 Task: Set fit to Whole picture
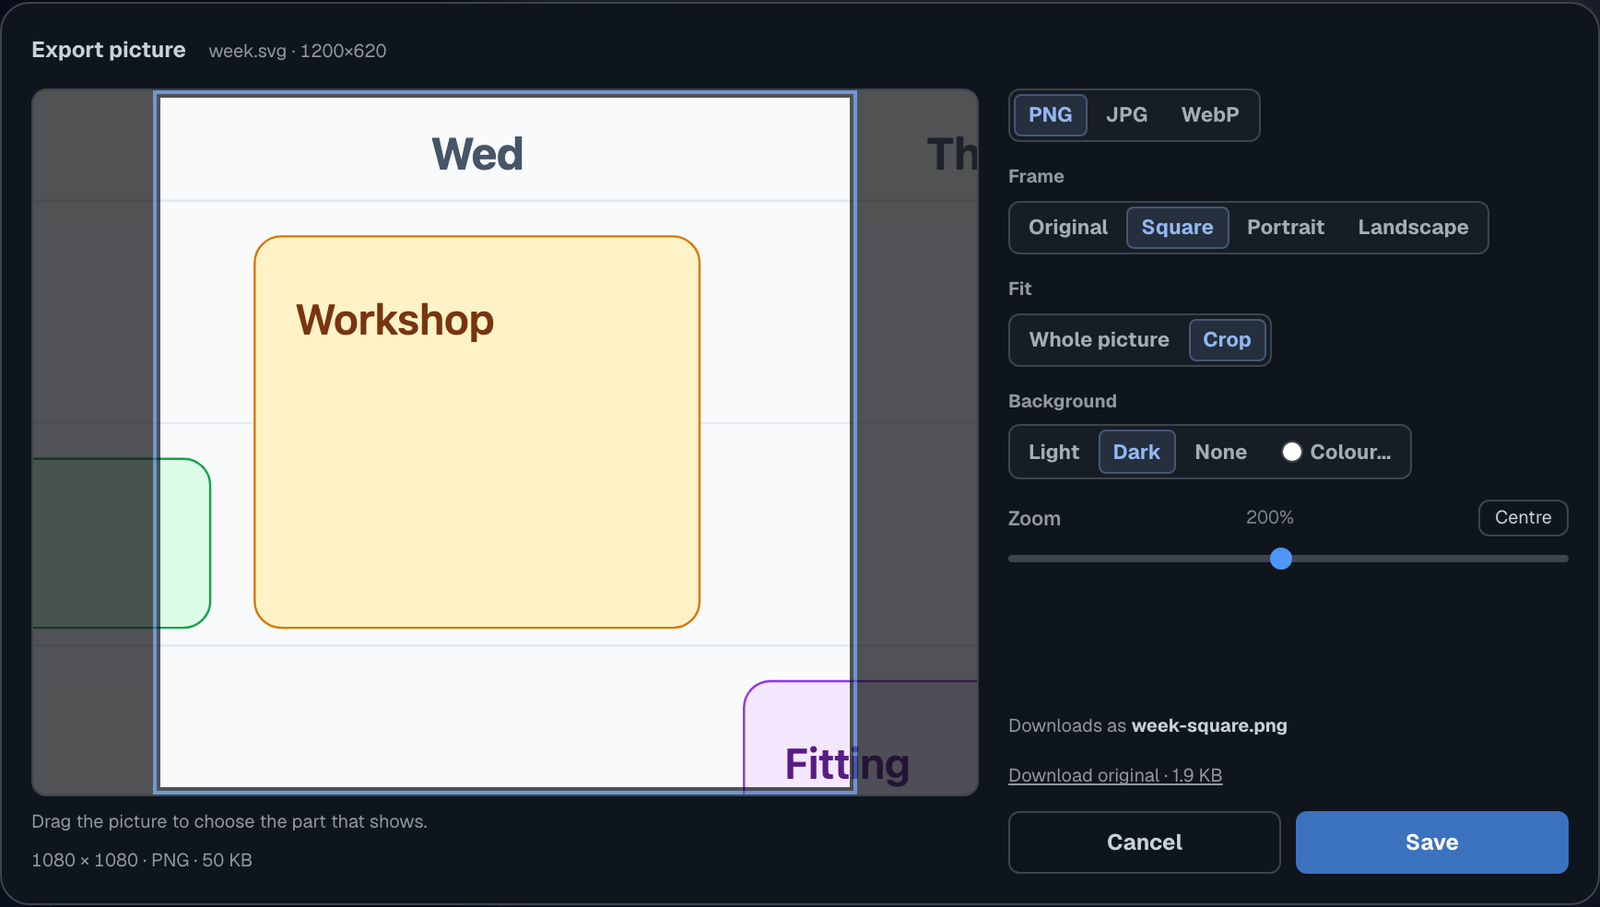coord(1099,340)
